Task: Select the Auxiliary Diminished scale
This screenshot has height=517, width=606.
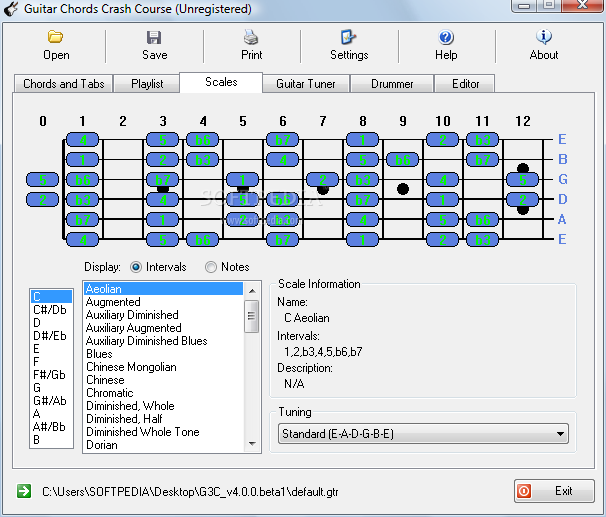Action: 163,315
